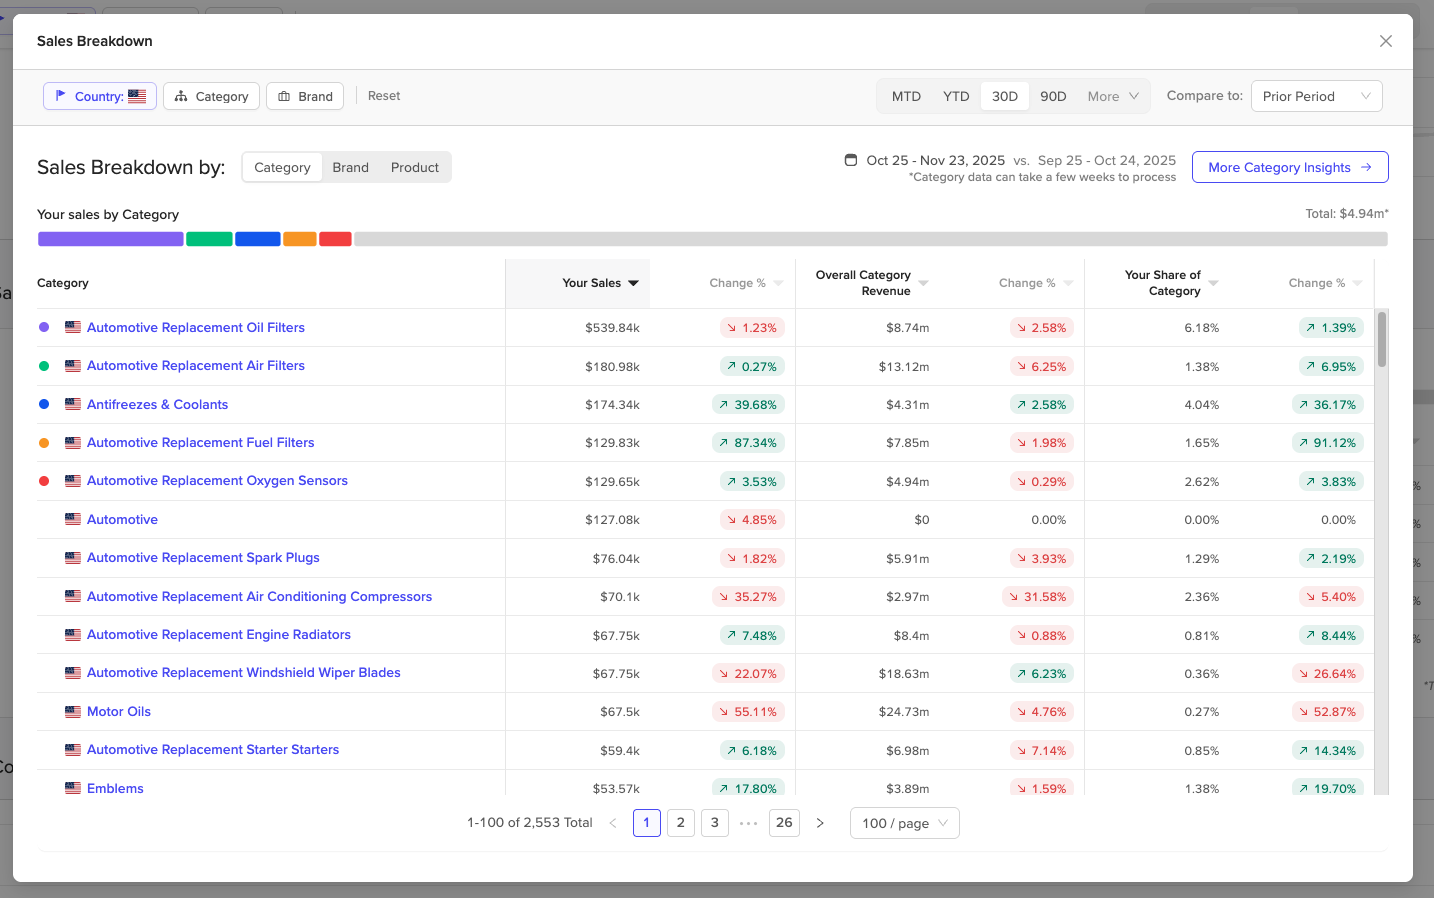
Task: Click More Category Insights button
Action: [x=1290, y=167]
